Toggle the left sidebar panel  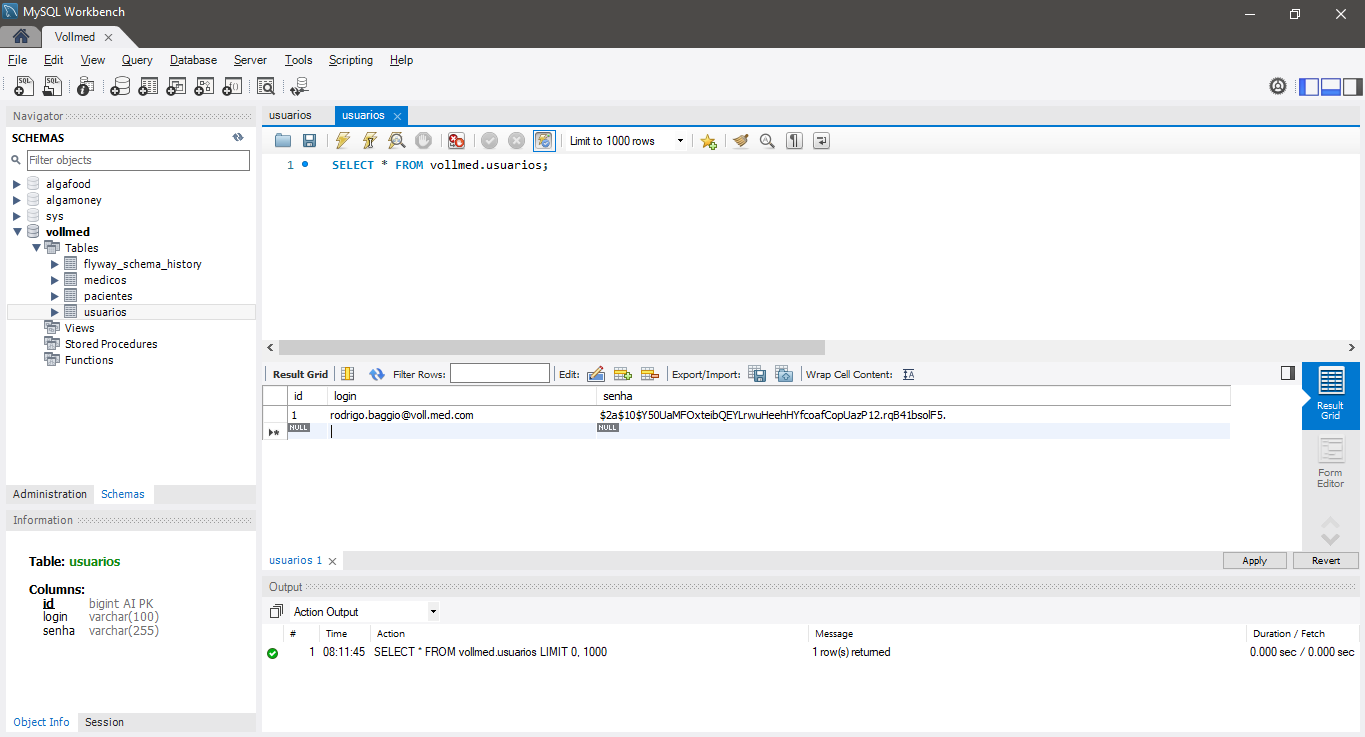(x=1309, y=86)
